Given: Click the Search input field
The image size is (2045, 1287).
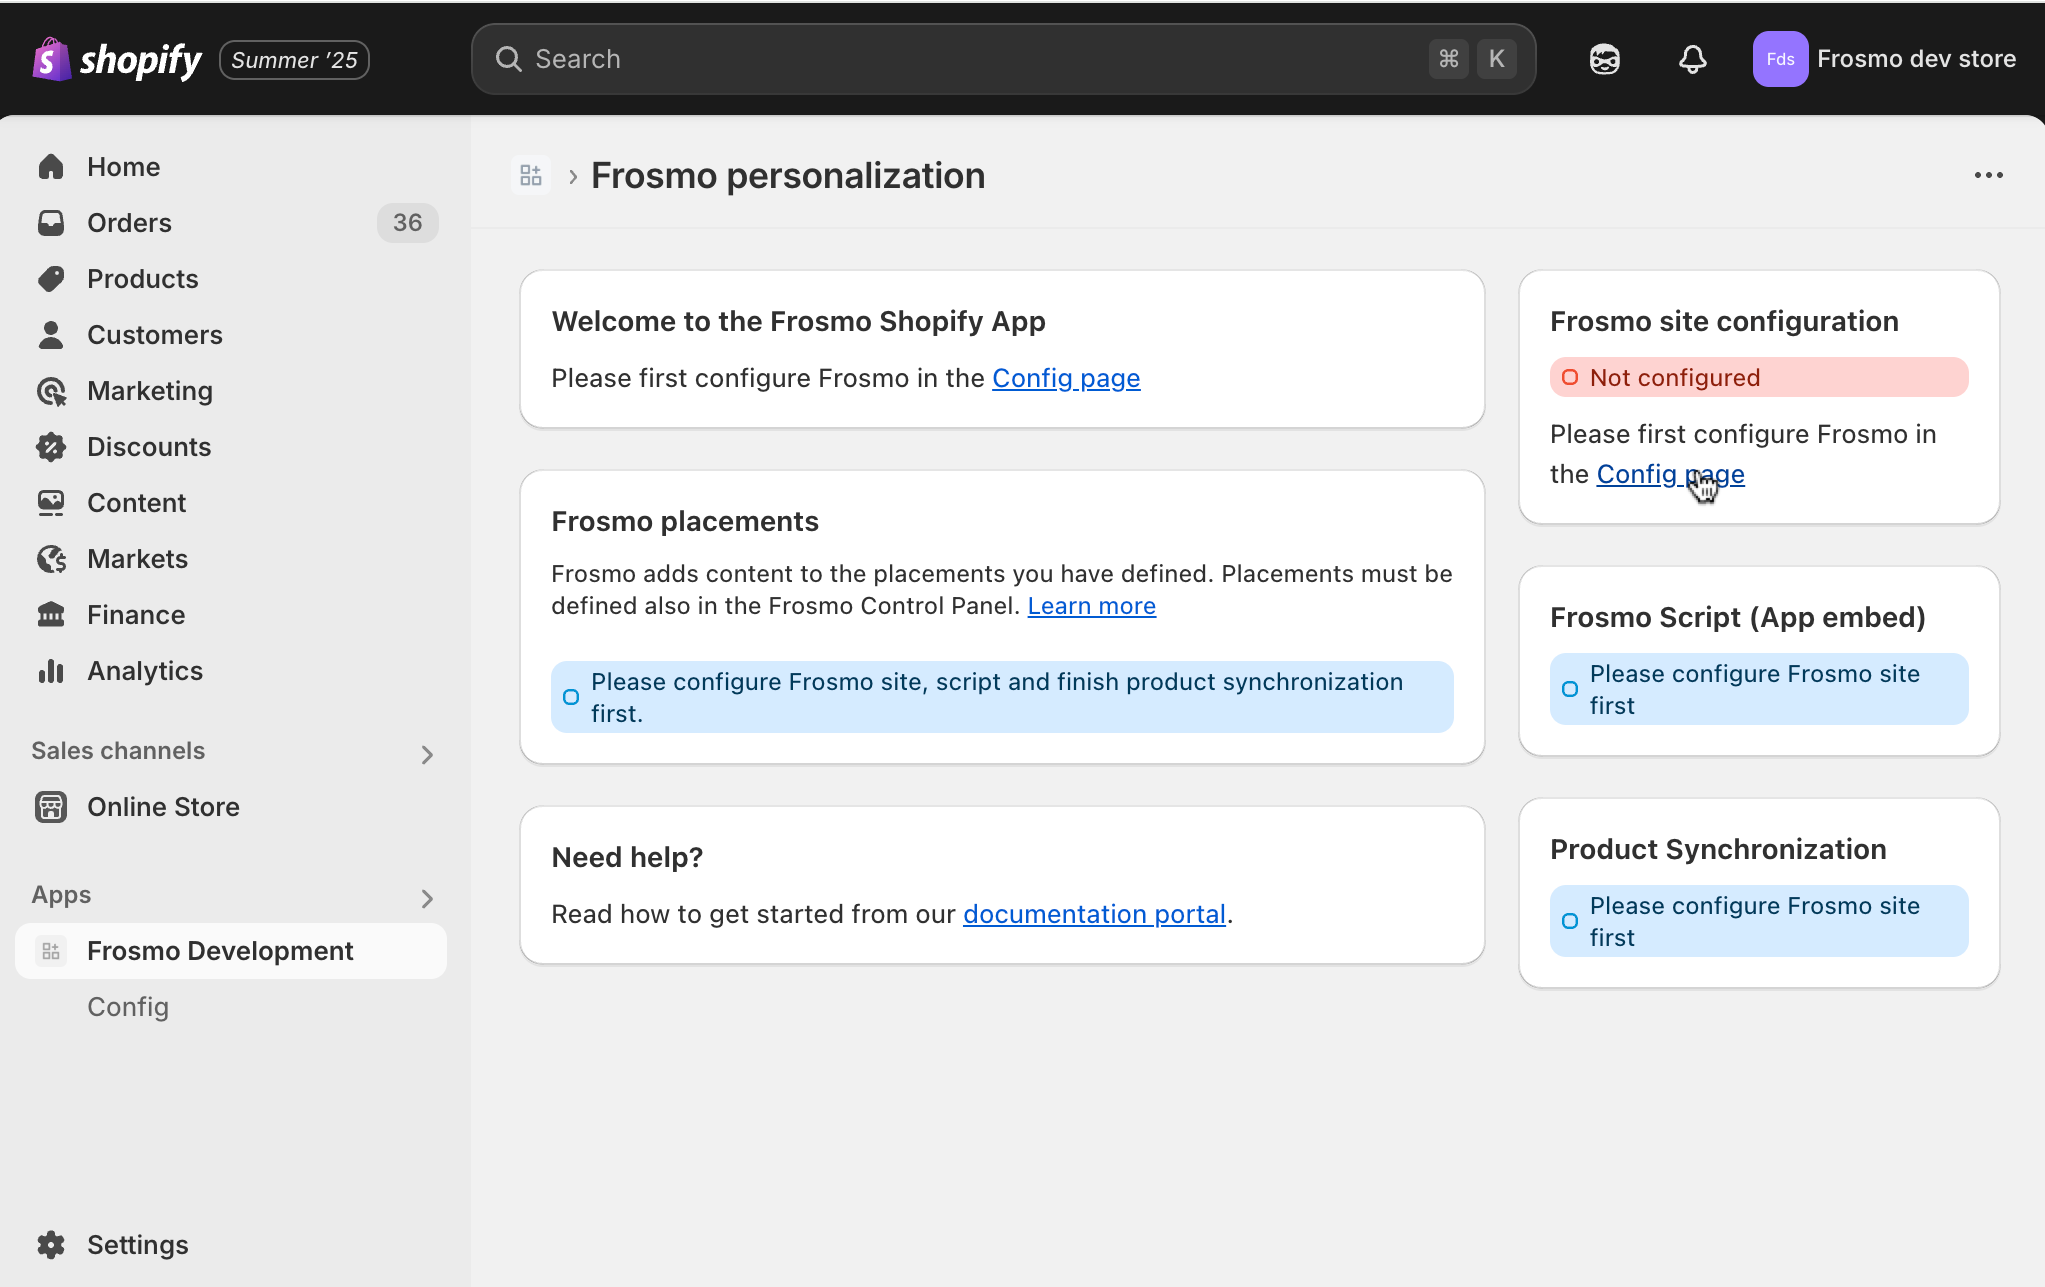Looking at the screenshot, I should click(x=1000, y=59).
